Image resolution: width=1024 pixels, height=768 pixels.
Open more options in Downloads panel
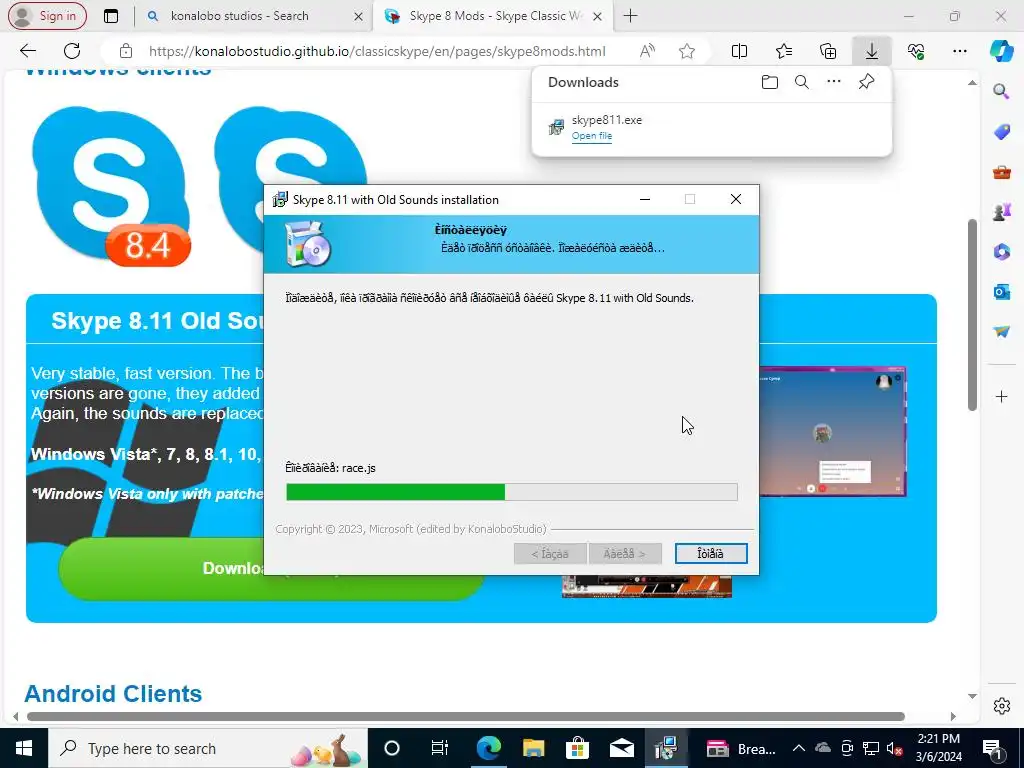tap(834, 82)
